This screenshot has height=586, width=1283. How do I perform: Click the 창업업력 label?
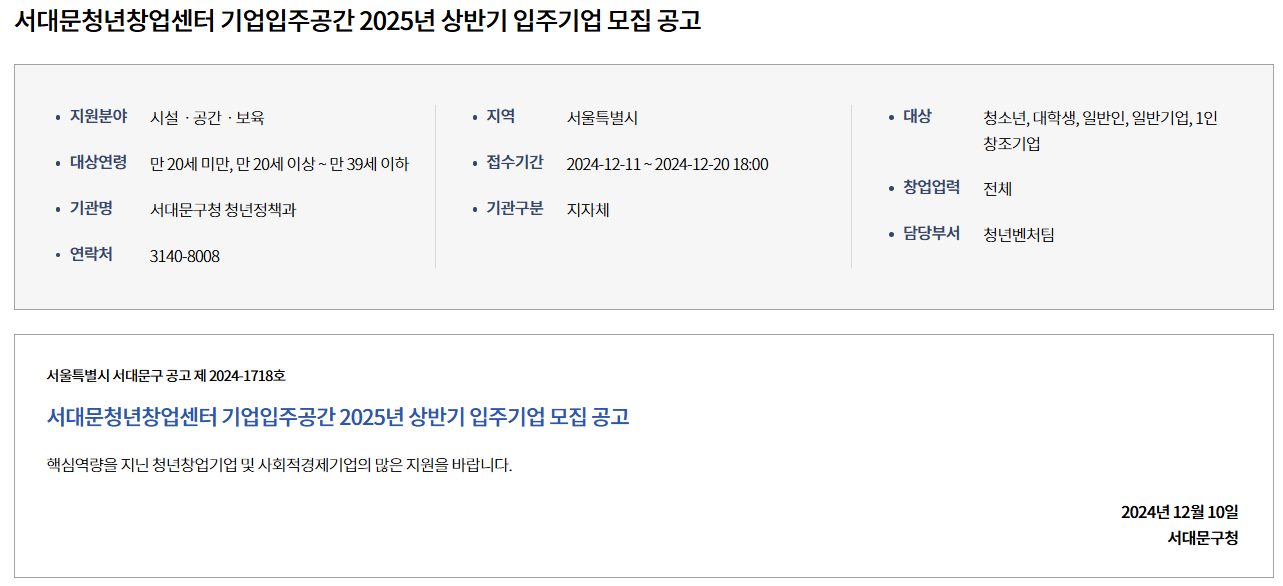click(x=932, y=188)
